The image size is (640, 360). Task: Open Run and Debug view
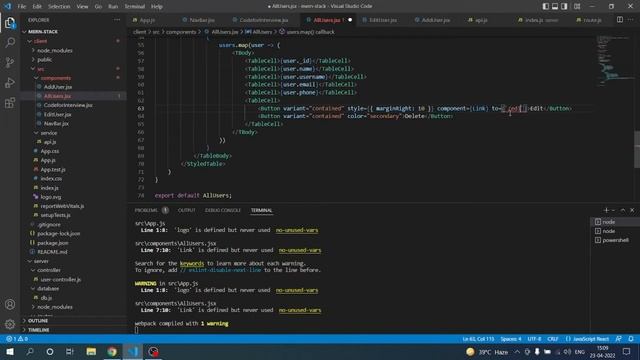tap(10, 82)
